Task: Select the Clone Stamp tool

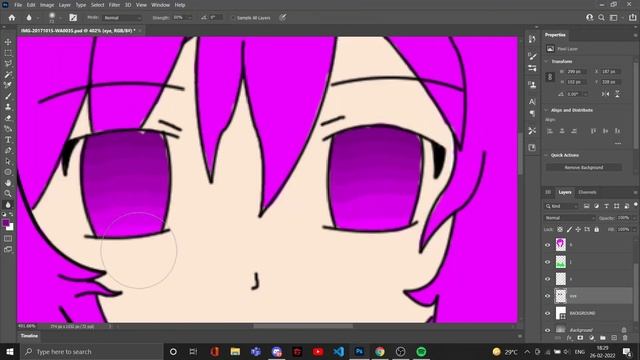Action: click(8, 107)
